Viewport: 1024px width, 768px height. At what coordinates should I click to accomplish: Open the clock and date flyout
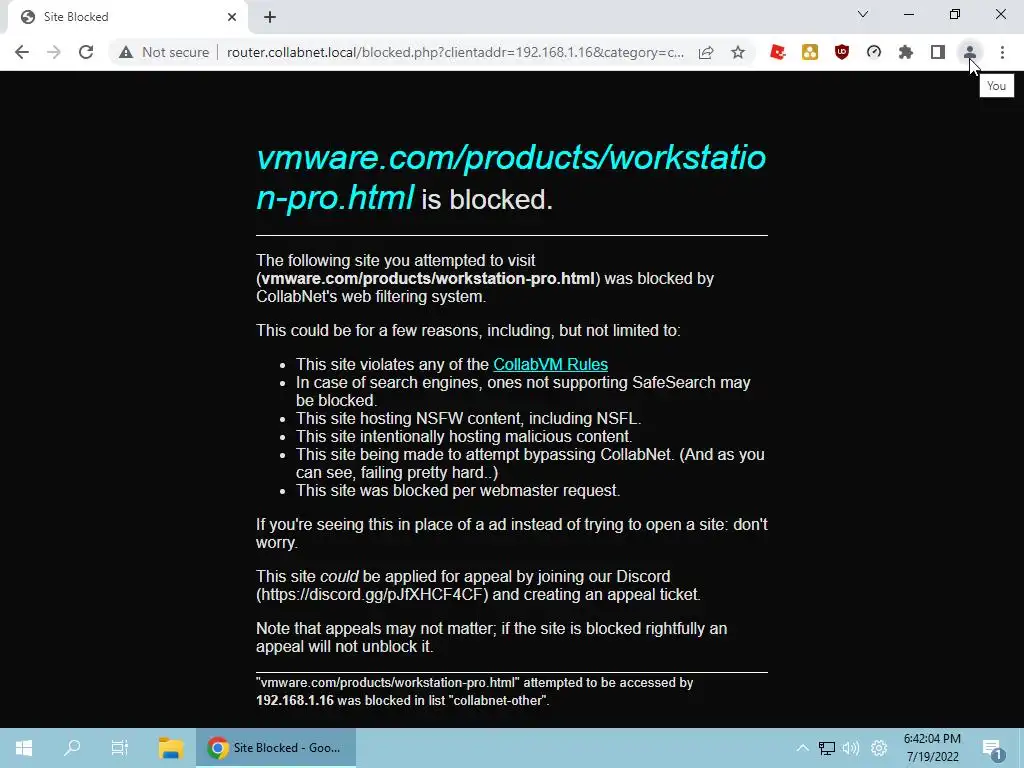click(932, 748)
